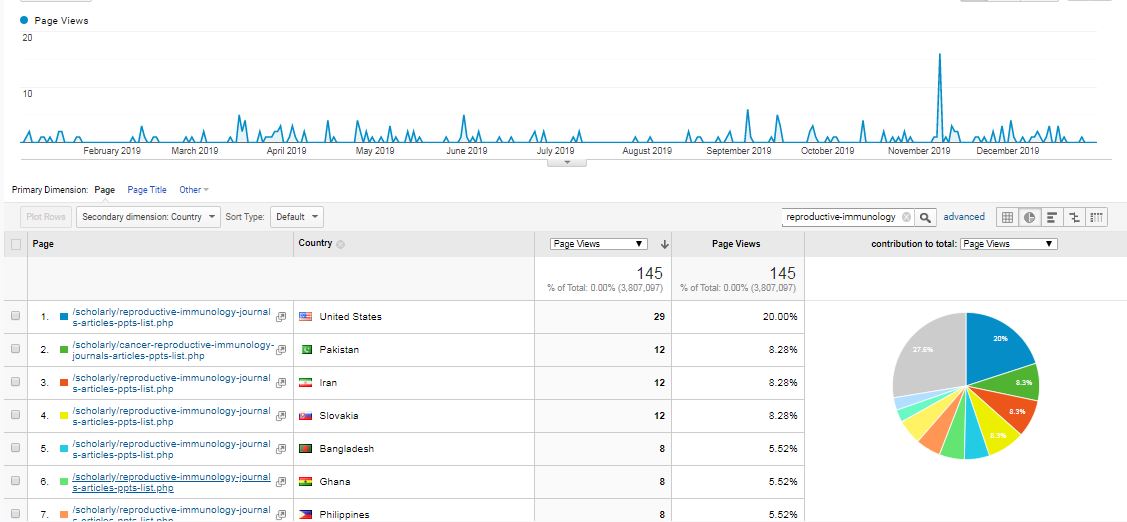Select the comparison view icon

tap(1074, 217)
